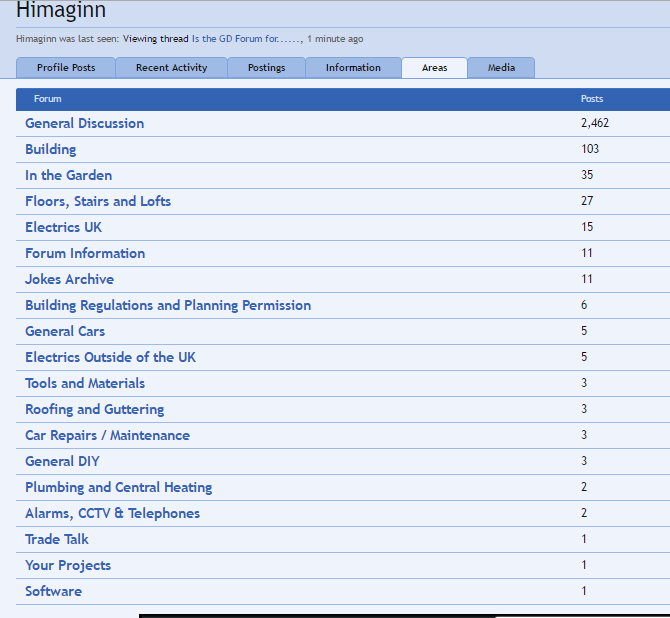Viewport: 670px width, 618px height.
Task: Switch to the Recent Activity tab
Action: (x=171, y=68)
